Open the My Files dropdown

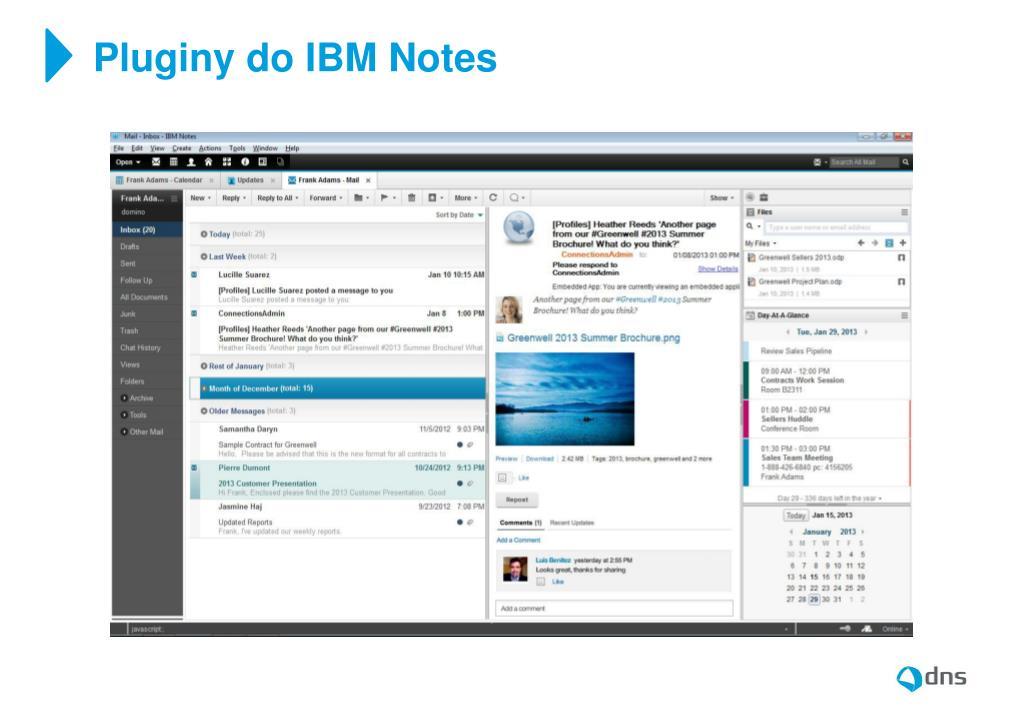coord(761,243)
